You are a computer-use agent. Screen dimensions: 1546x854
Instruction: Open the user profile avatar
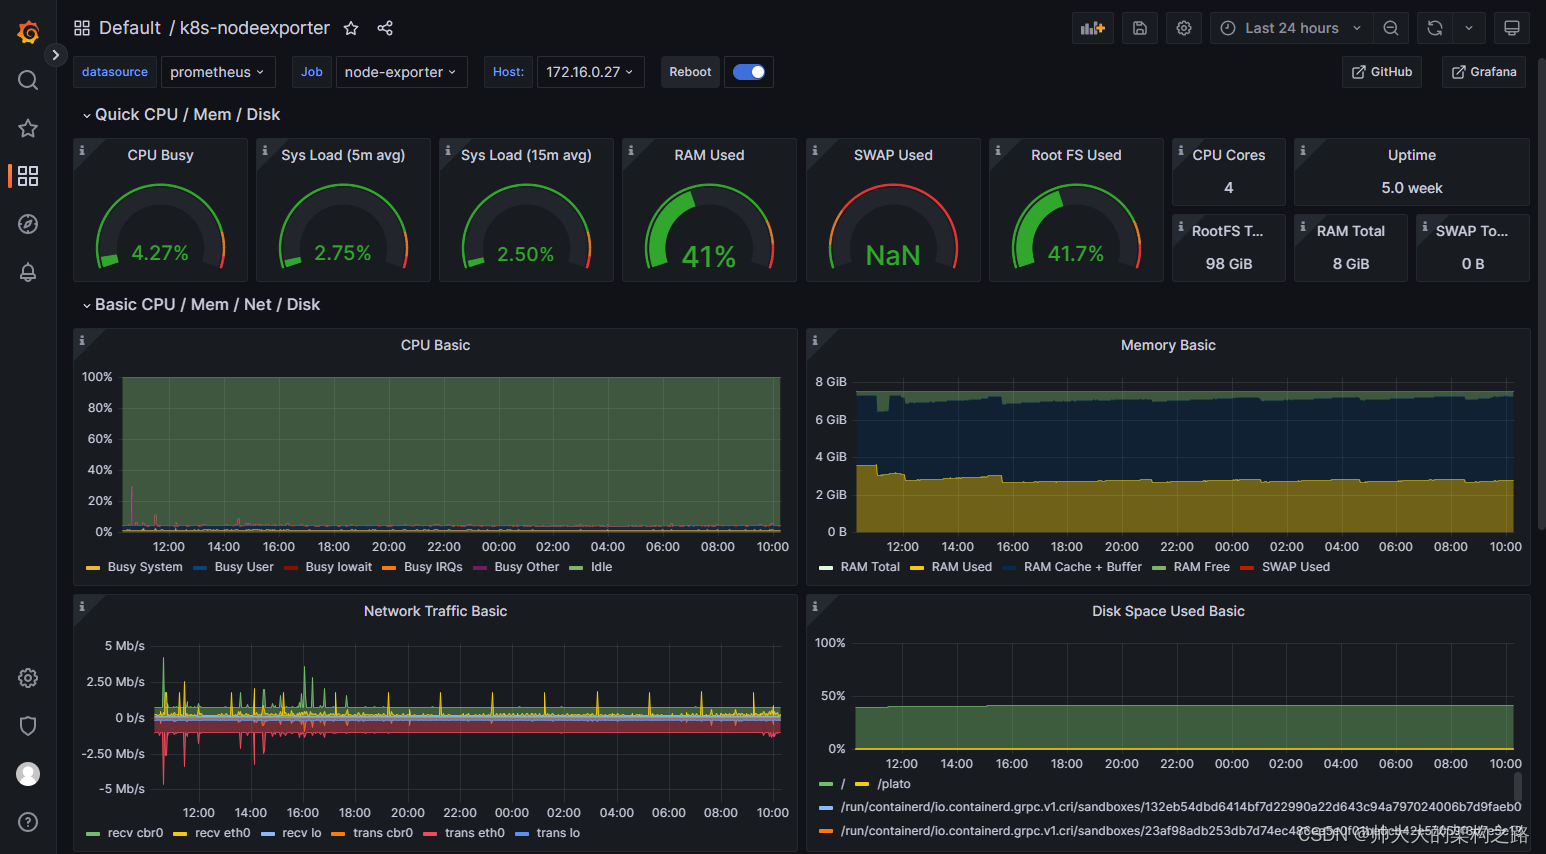(28, 774)
